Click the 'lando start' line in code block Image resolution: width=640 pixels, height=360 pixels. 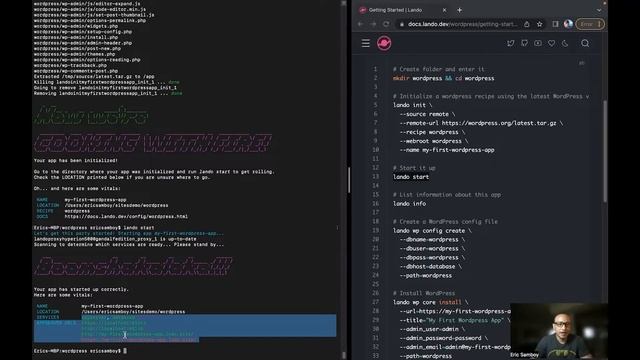point(411,177)
